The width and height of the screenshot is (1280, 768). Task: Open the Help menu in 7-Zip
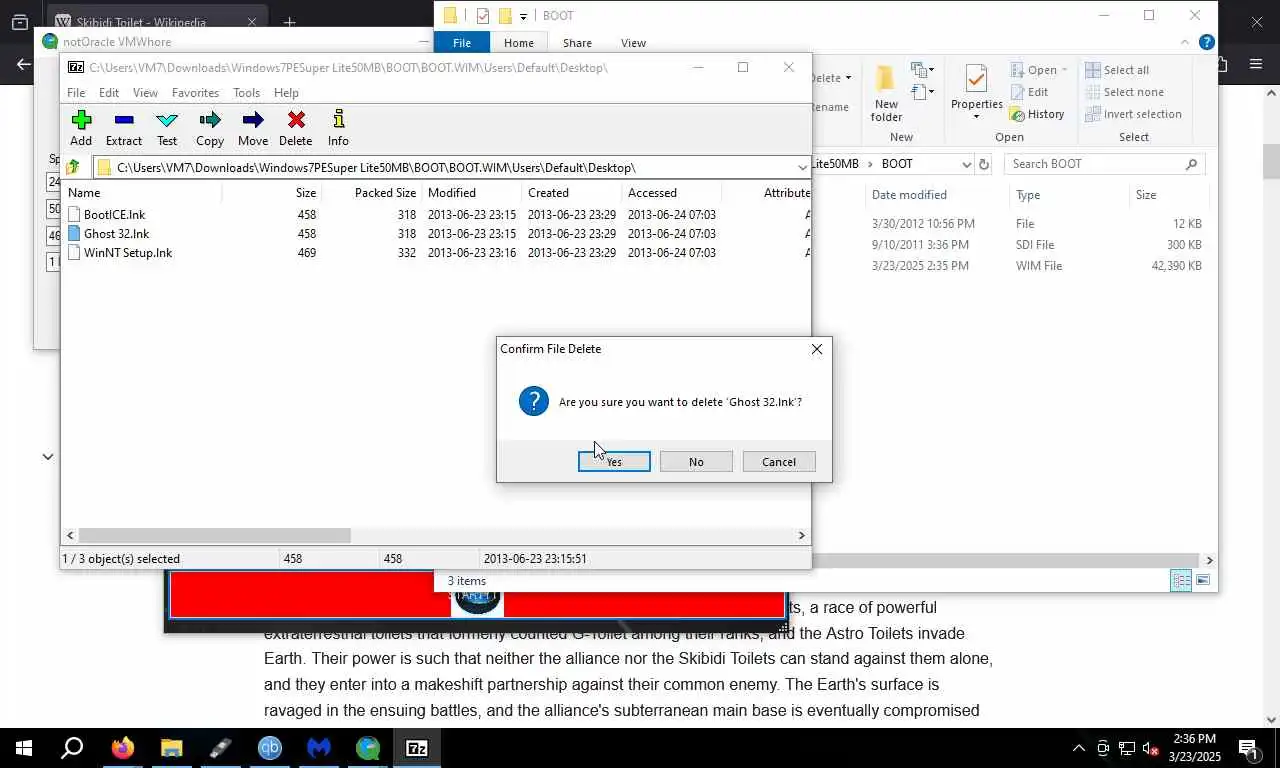coord(286,93)
